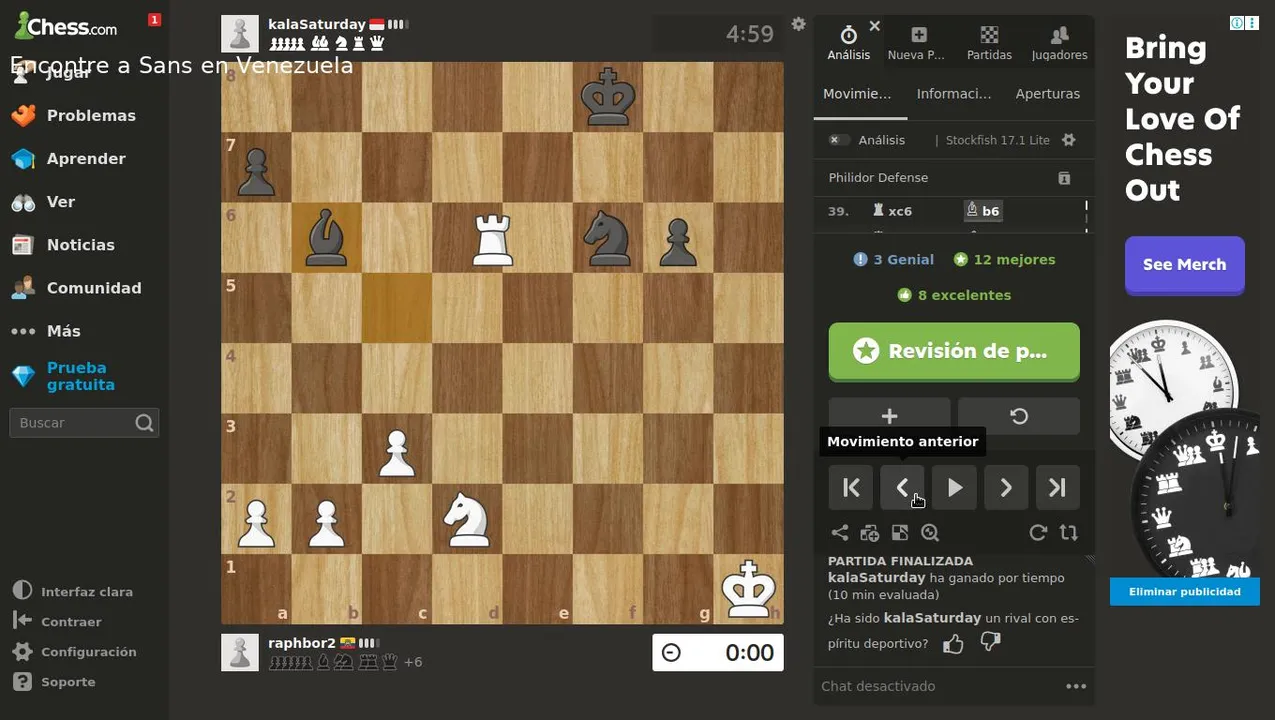The image size is (1275, 720).
Task: Open chat options three dots
Action: point(1076,686)
